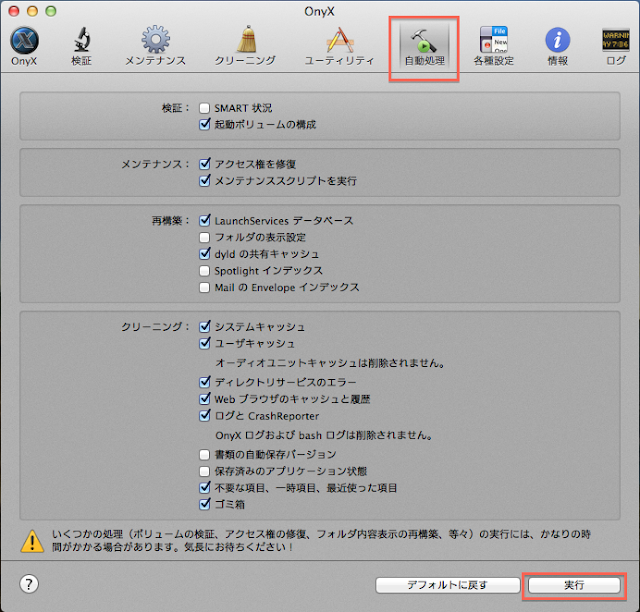Click the OnyX ログおよび bash ログ note
This screenshot has height=612, width=640.
coord(324,435)
